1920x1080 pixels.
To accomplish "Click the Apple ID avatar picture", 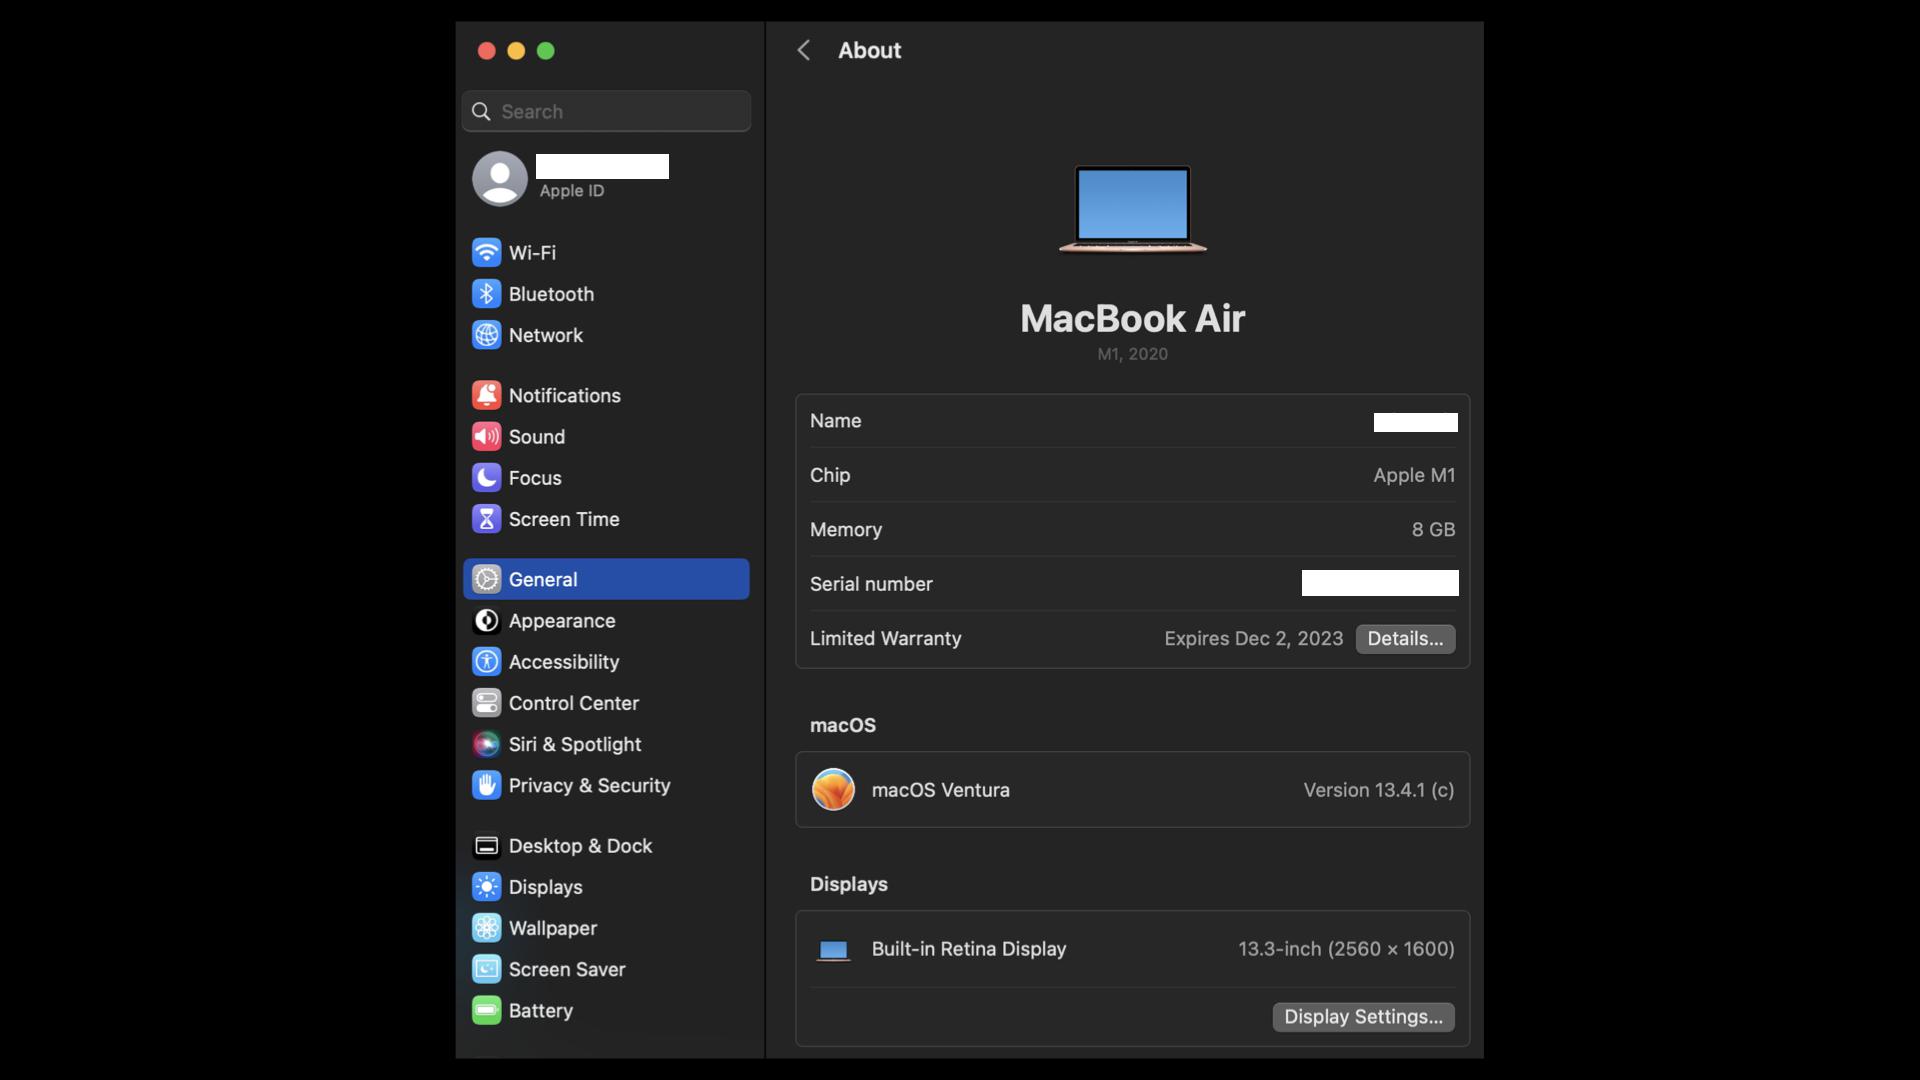I will tap(499, 179).
